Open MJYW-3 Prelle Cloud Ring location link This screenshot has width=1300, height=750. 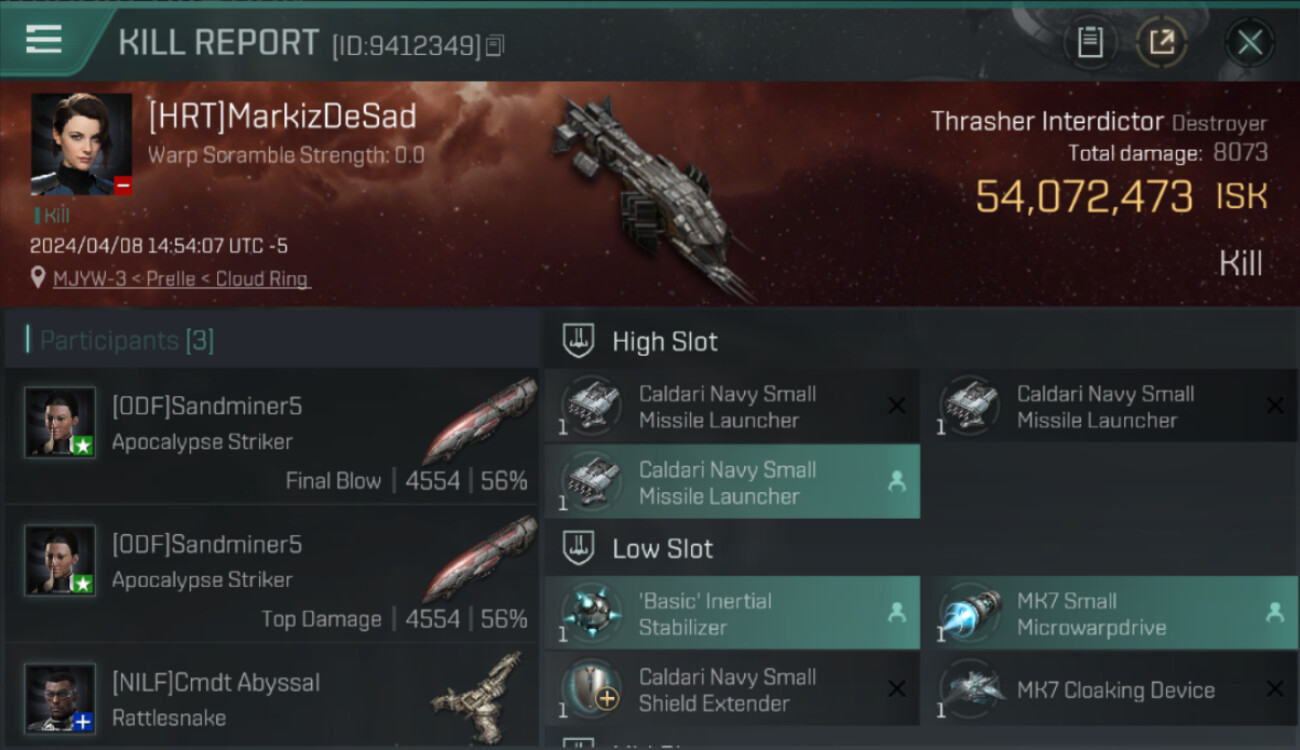(x=181, y=279)
